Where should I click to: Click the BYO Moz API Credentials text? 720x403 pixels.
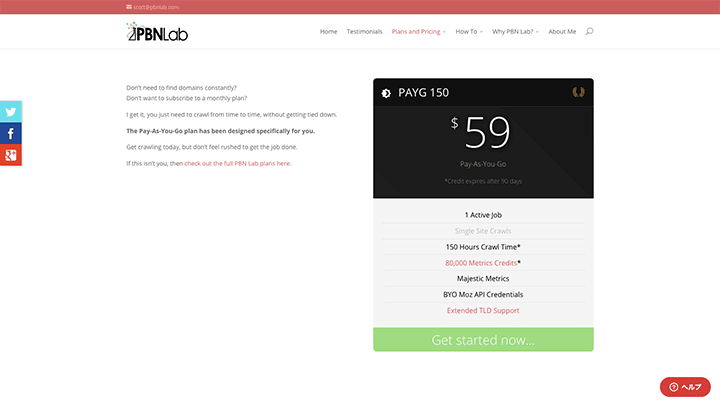tap(483, 295)
